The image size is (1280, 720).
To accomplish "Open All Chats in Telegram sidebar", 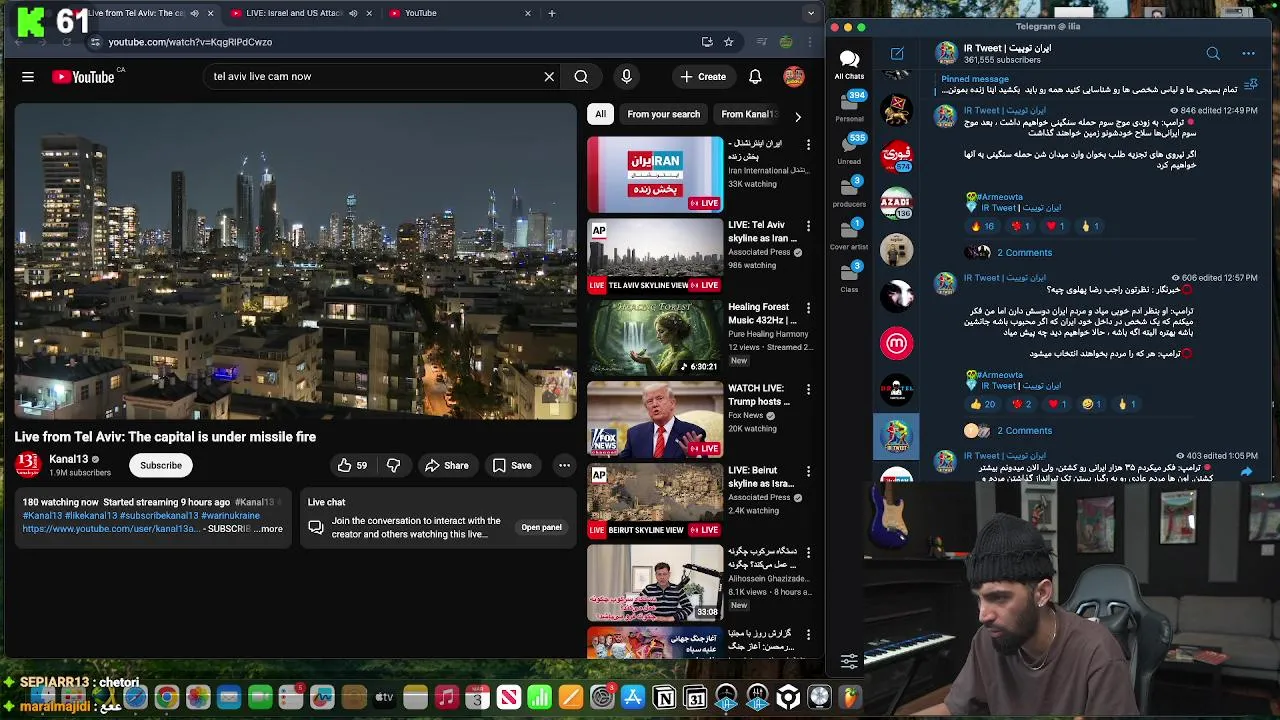I will [x=849, y=65].
